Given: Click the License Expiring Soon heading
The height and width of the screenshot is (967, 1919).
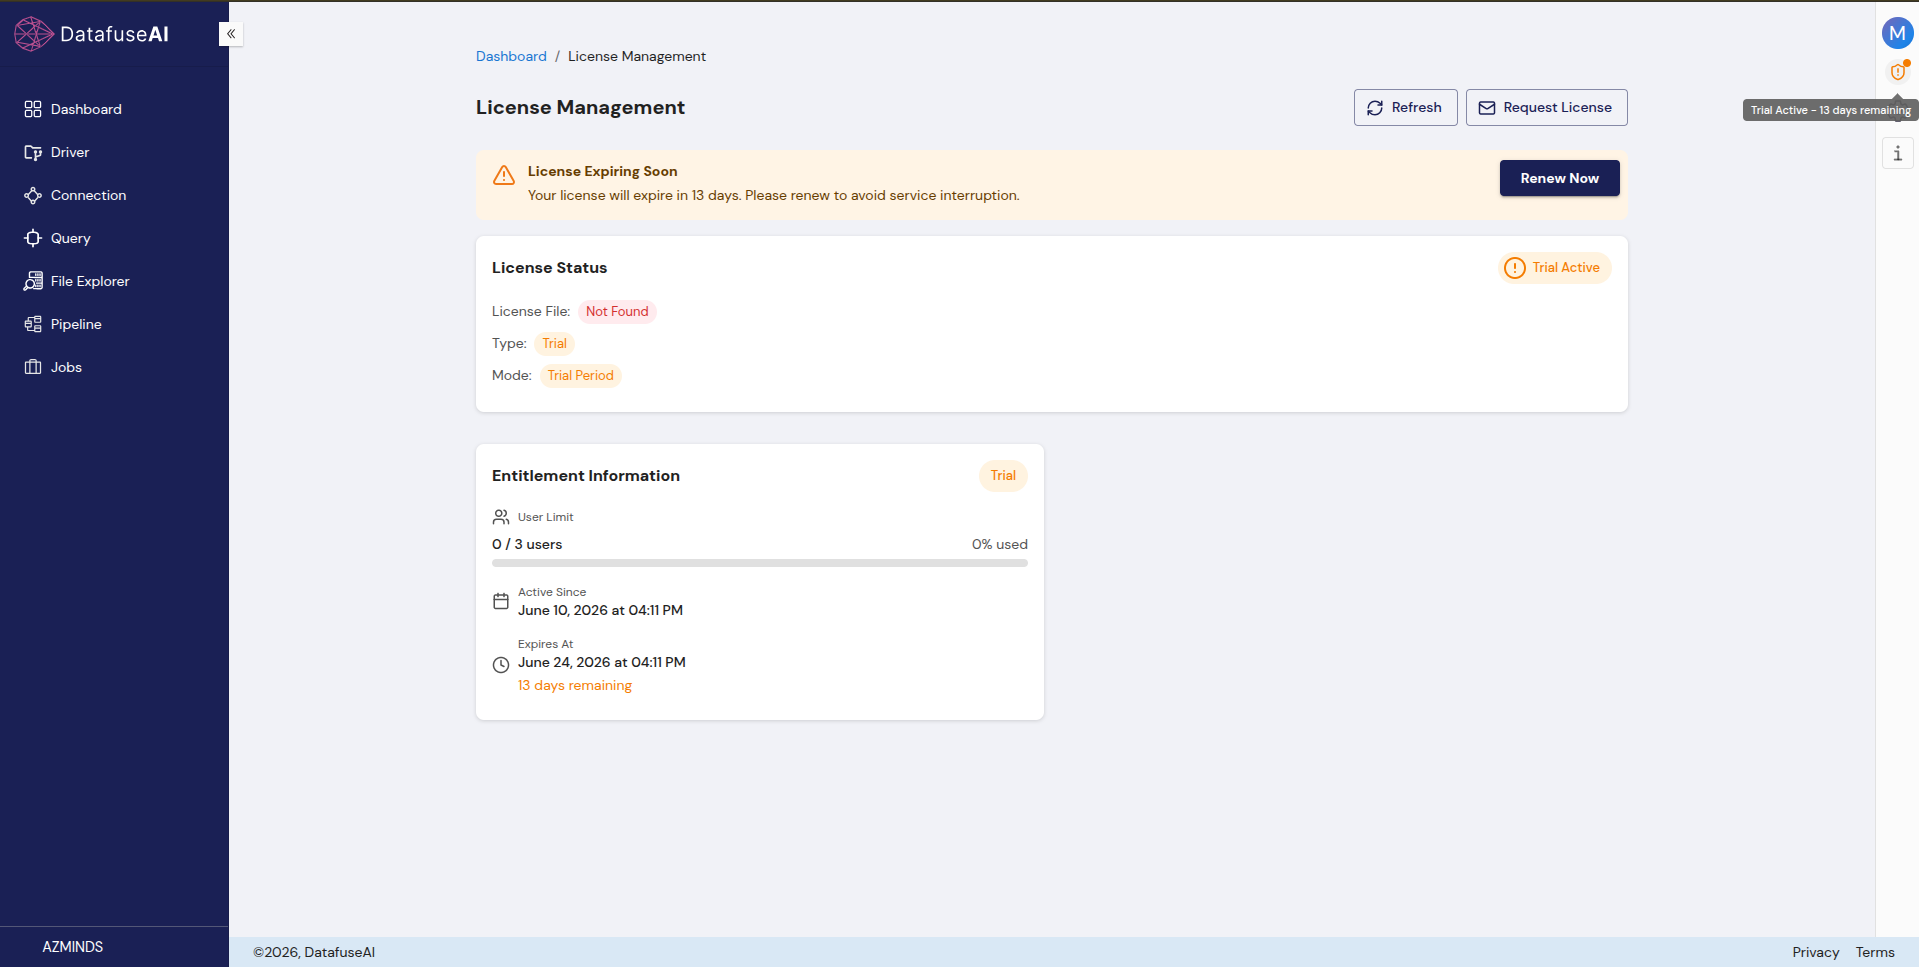Looking at the screenshot, I should coord(603,171).
